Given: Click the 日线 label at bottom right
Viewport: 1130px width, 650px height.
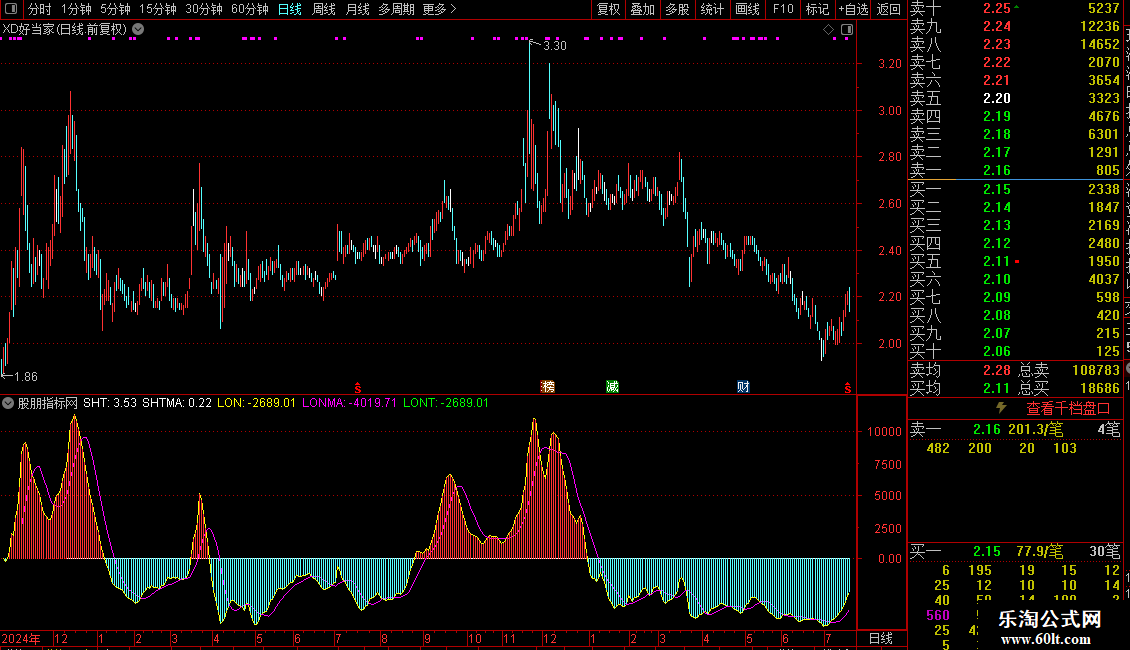Looking at the screenshot, I should pyautogui.click(x=881, y=638).
